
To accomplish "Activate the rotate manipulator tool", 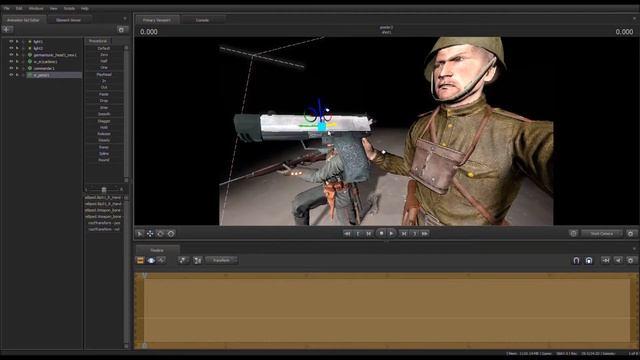I will [x=160, y=234].
